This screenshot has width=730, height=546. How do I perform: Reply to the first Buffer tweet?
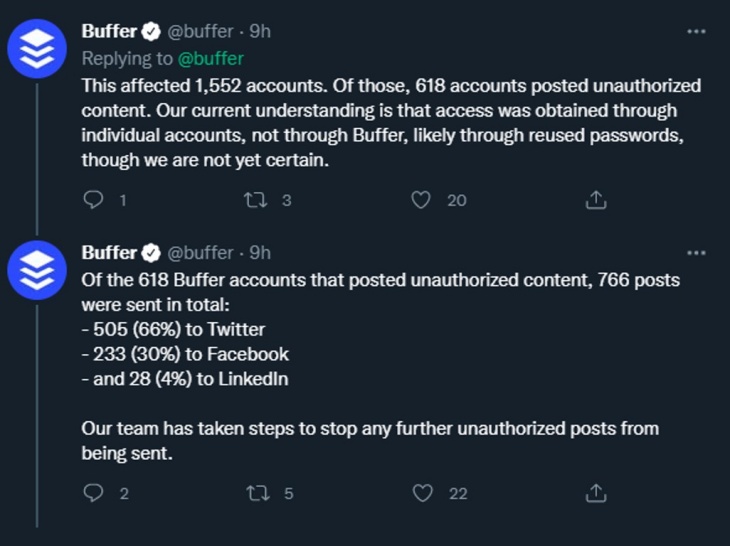93,200
